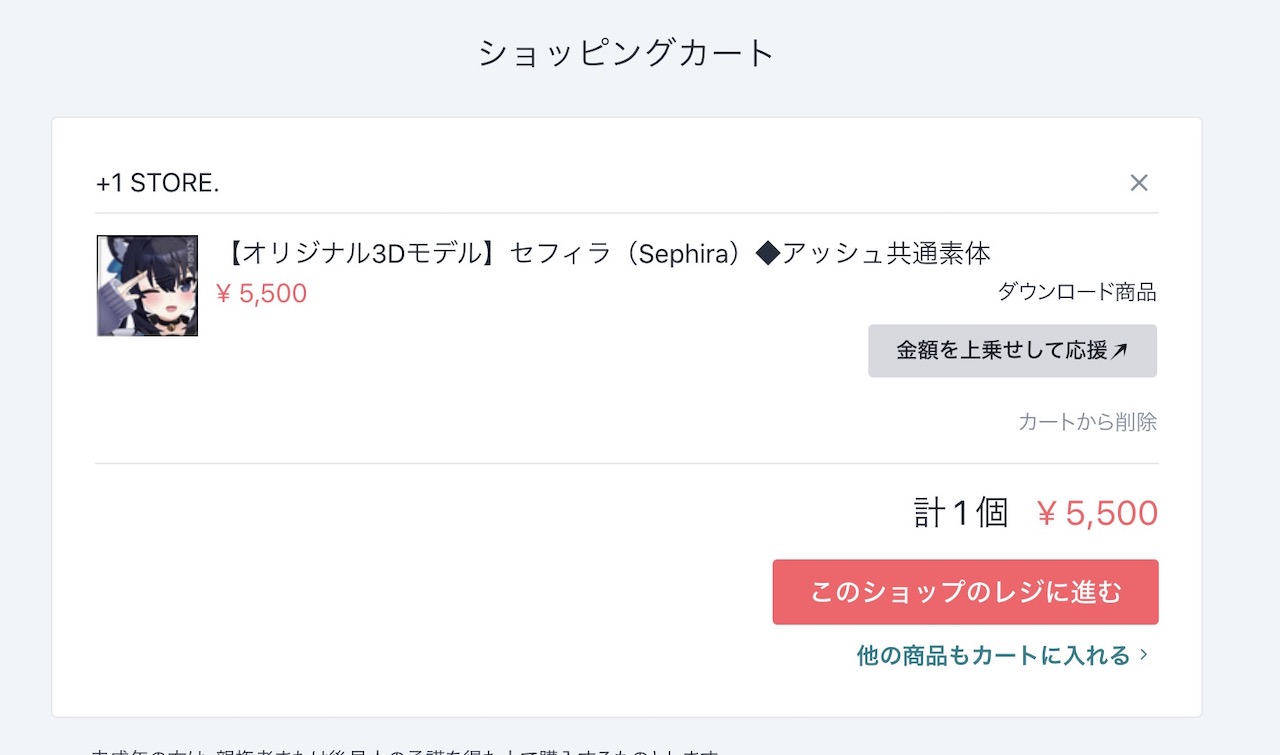The height and width of the screenshot is (755, 1280).
Task: Open the セフィラ (Sephira) product title link
Action: pyautogui.click(x=604, y=254)
